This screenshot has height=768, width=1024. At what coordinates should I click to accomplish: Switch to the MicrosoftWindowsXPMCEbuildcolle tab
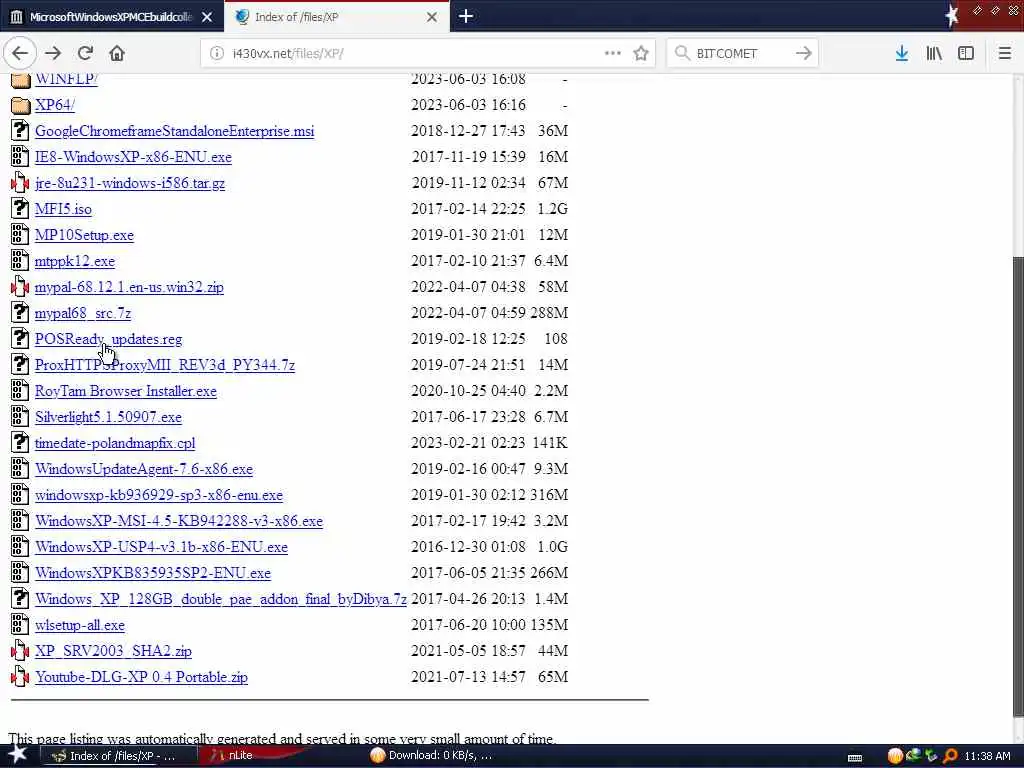point(112,17)
